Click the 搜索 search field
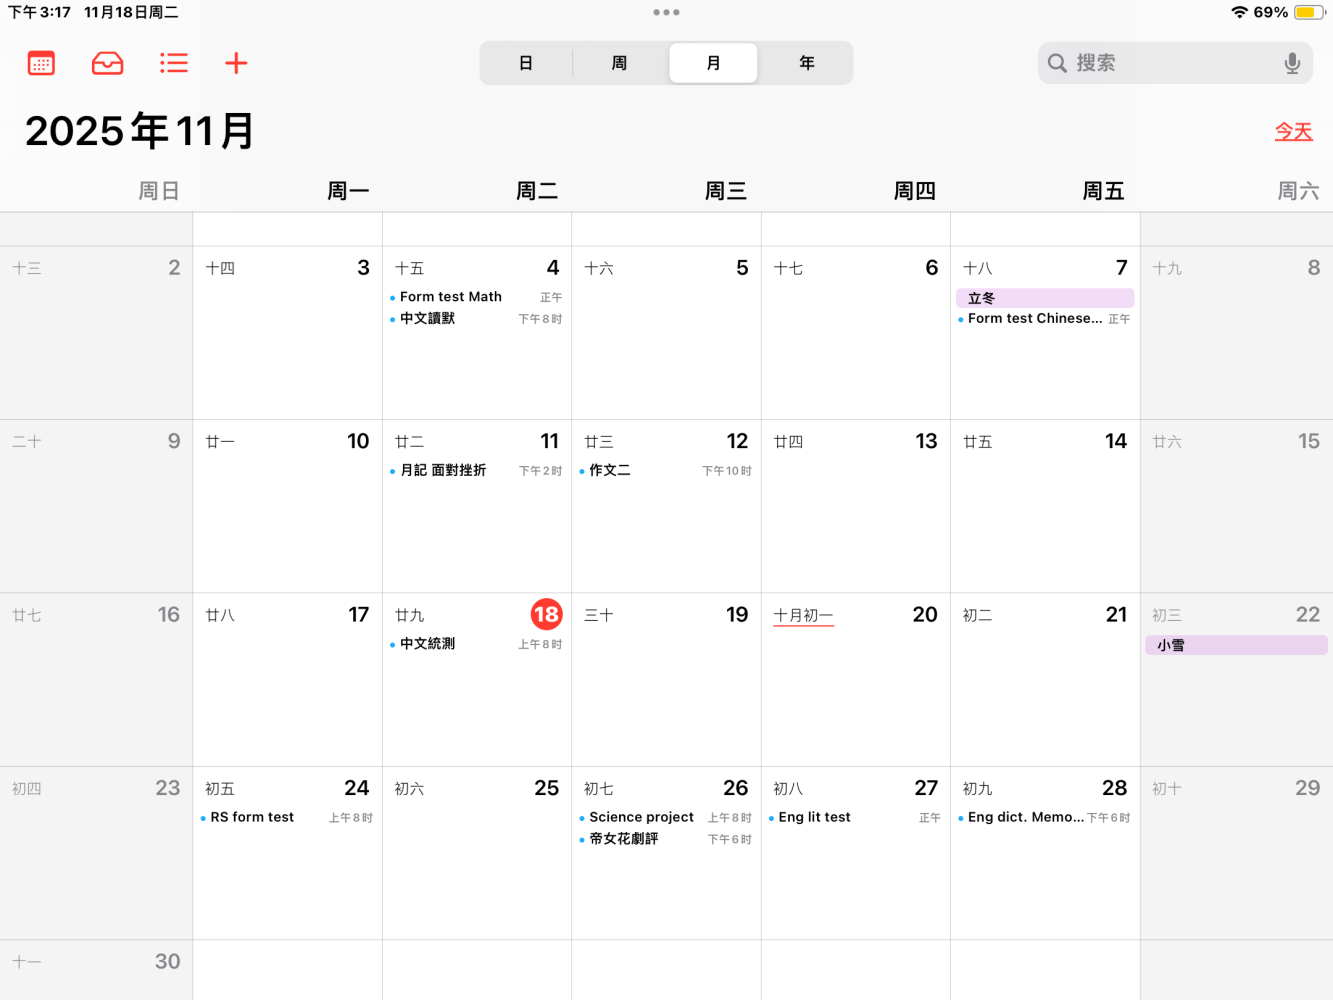1333x1000 pixels. [1175, 63]
